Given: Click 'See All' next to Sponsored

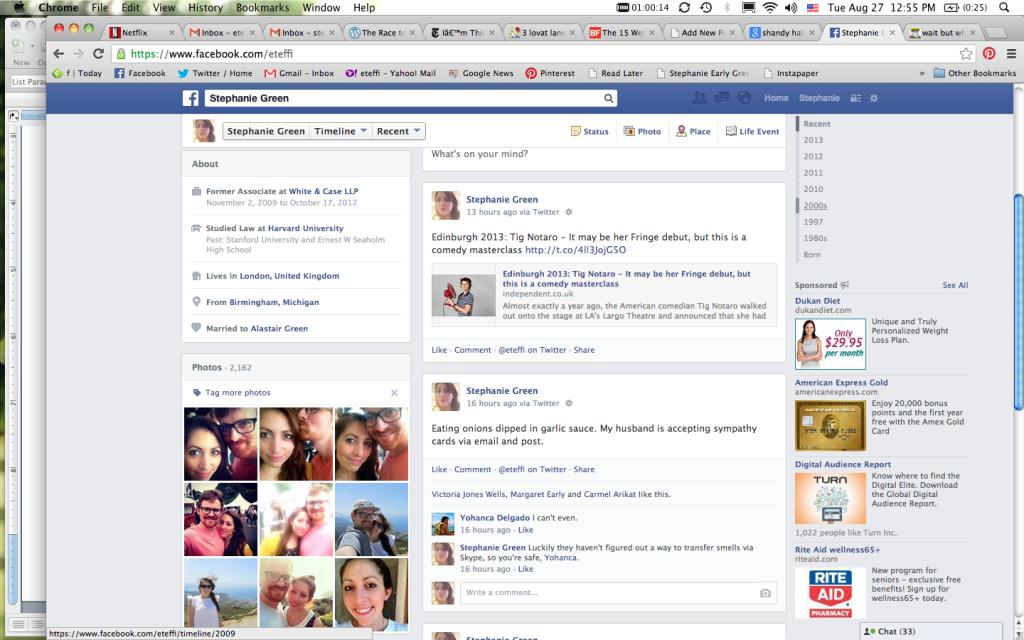Looking at the screenshot, I should [x=955, y=285].
